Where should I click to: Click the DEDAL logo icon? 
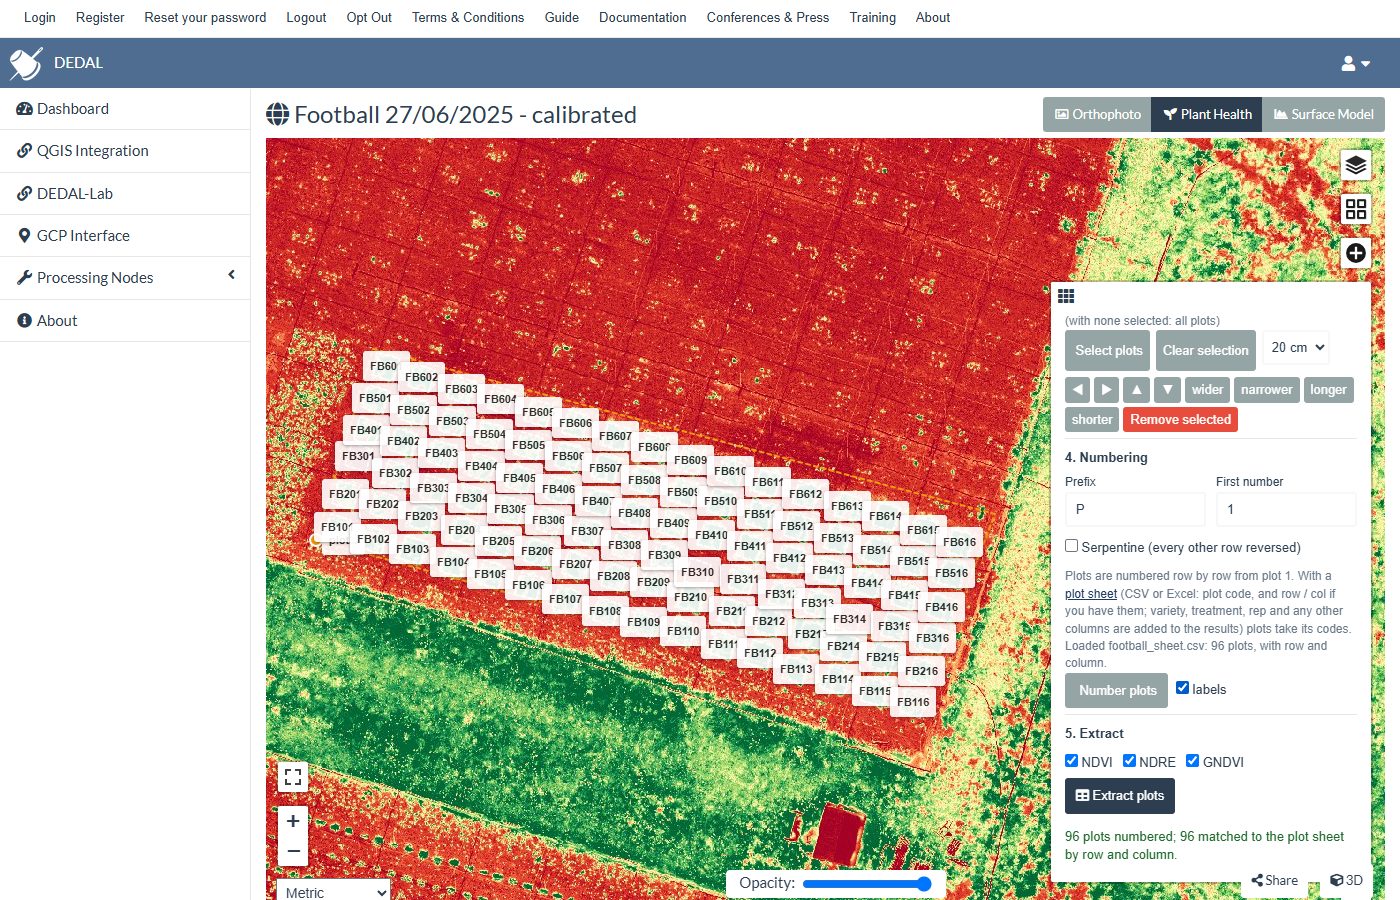click(26, 63)
